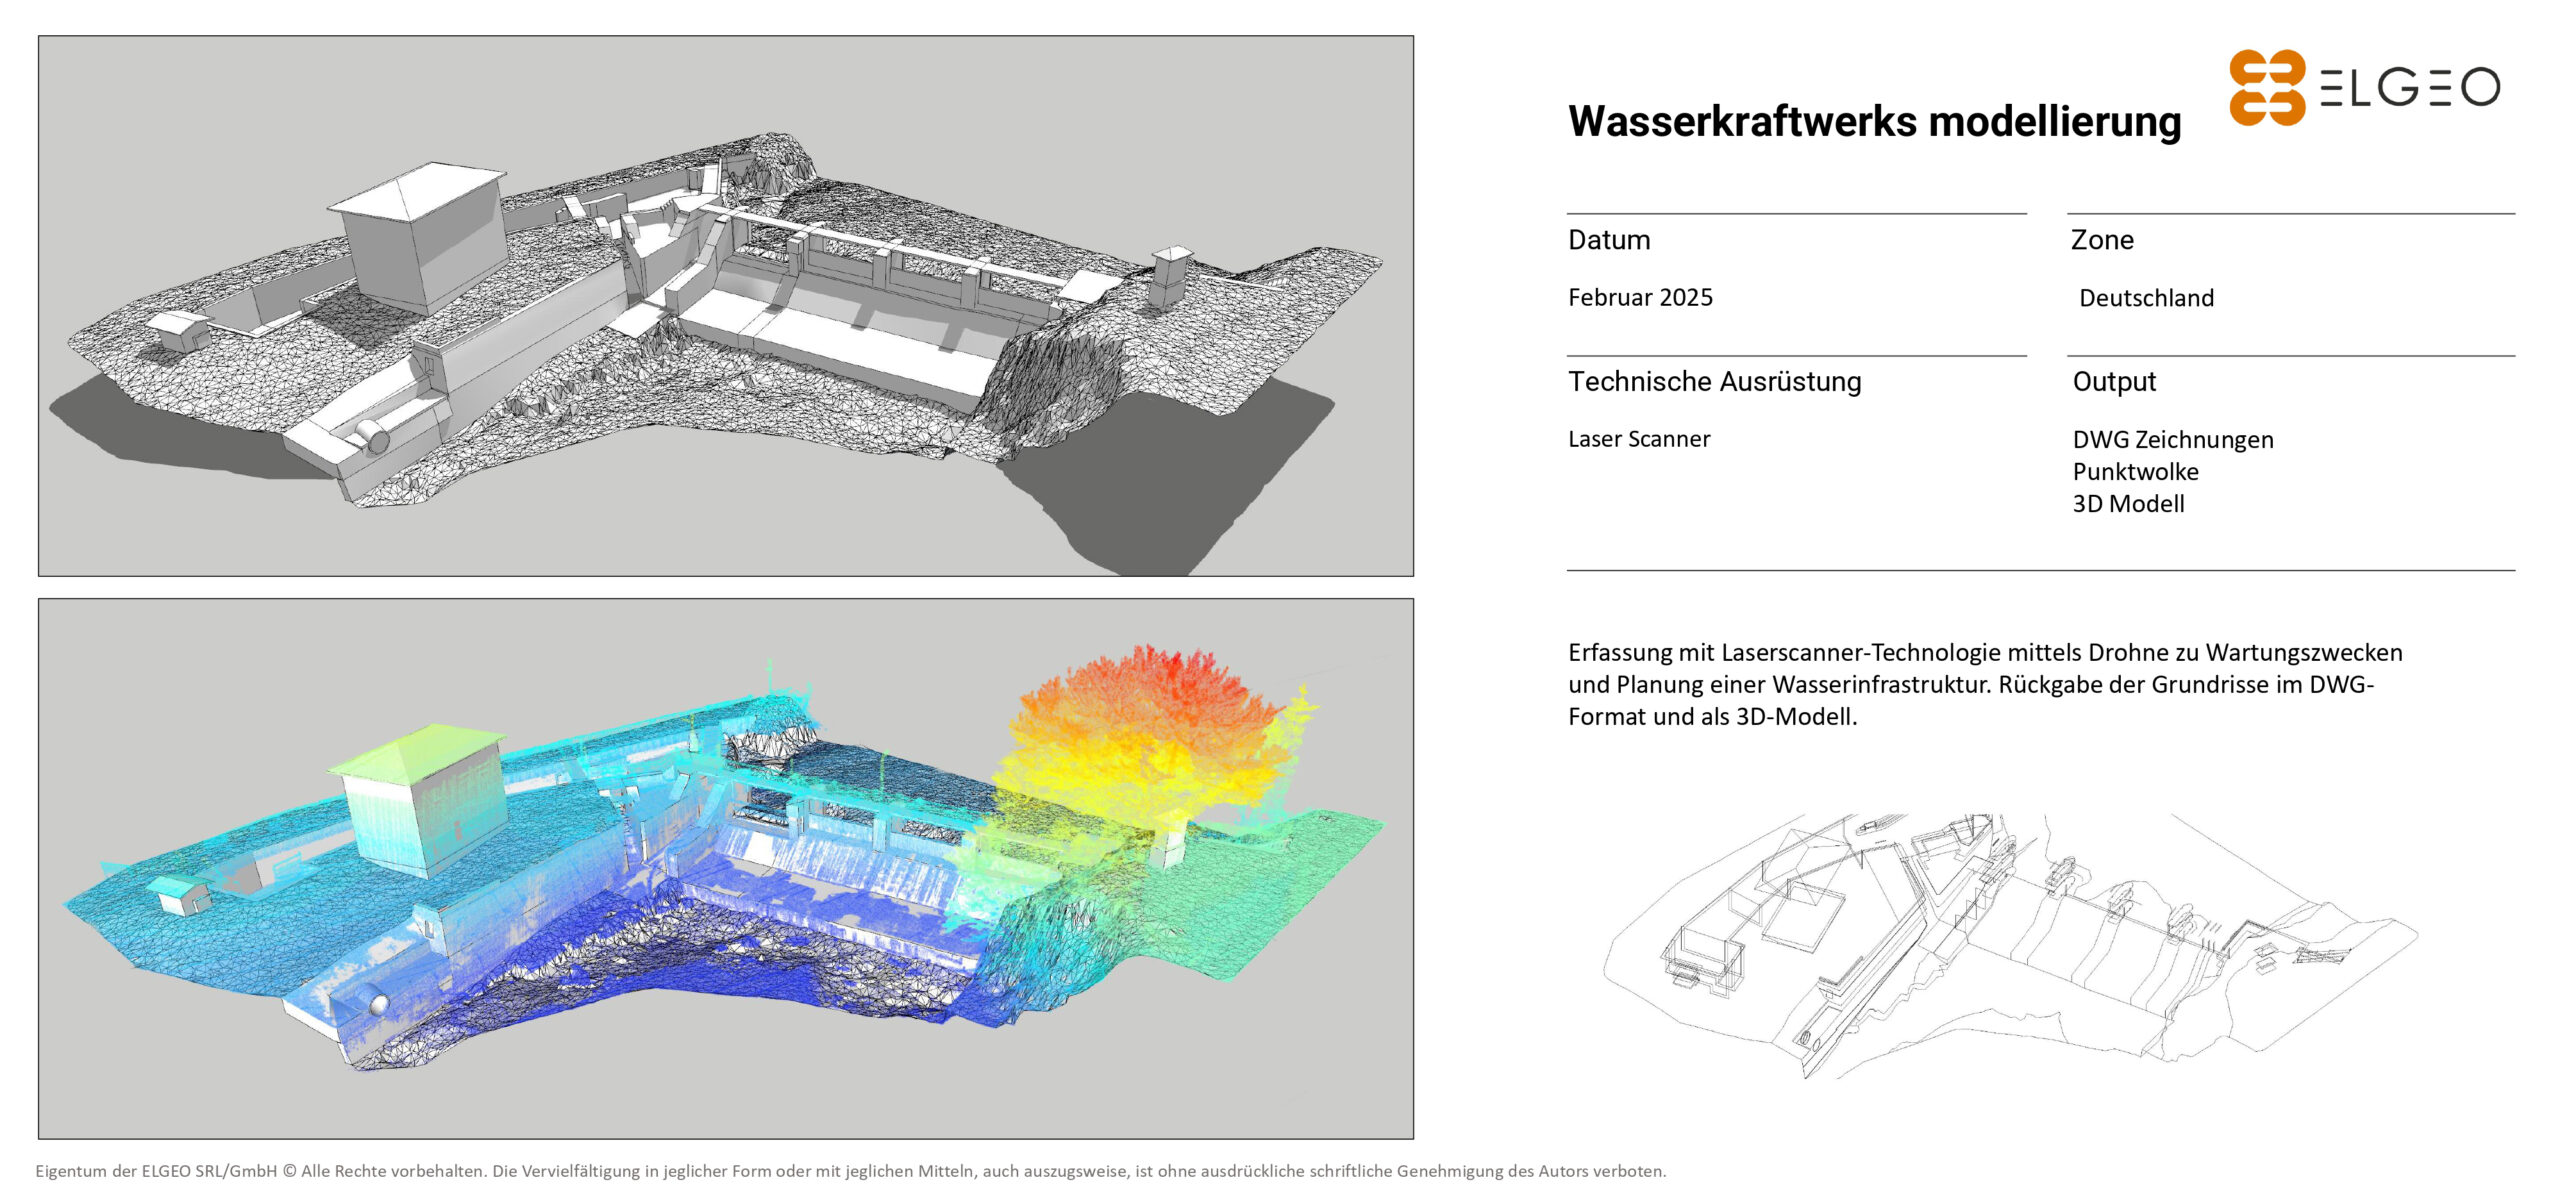This screenshot has height=1189, width=2560.
Task: Click the orange ELGEO logo icon
Action: [2266, 88]
